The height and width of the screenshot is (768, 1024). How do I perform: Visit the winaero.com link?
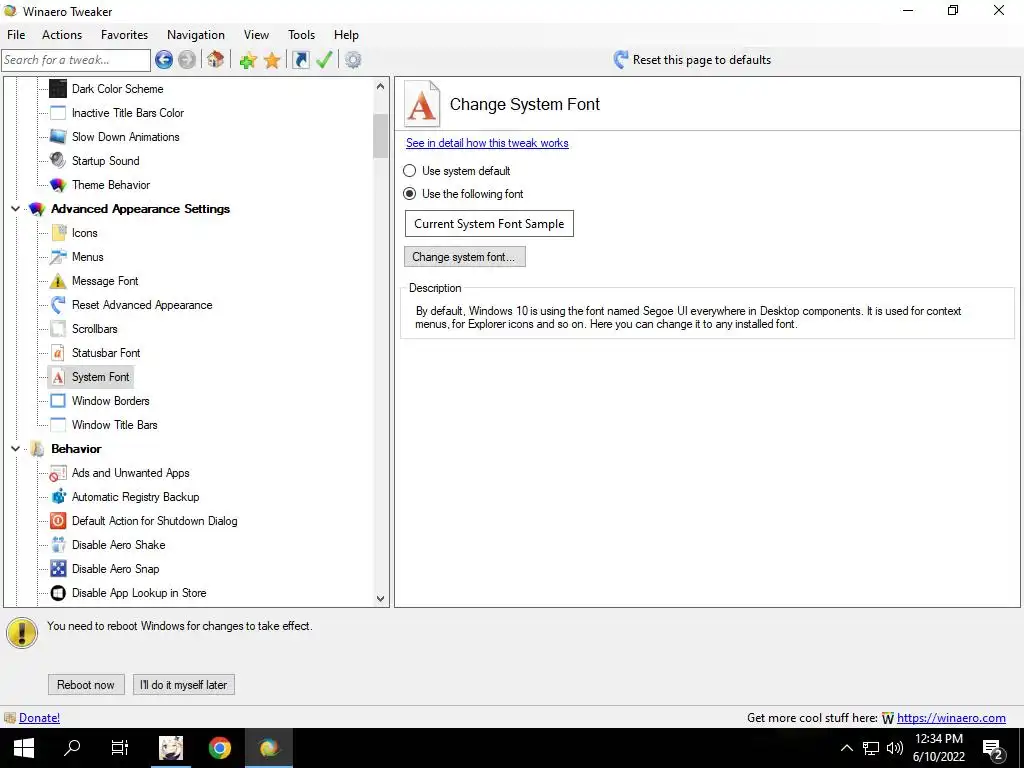[x=951, y=718]
